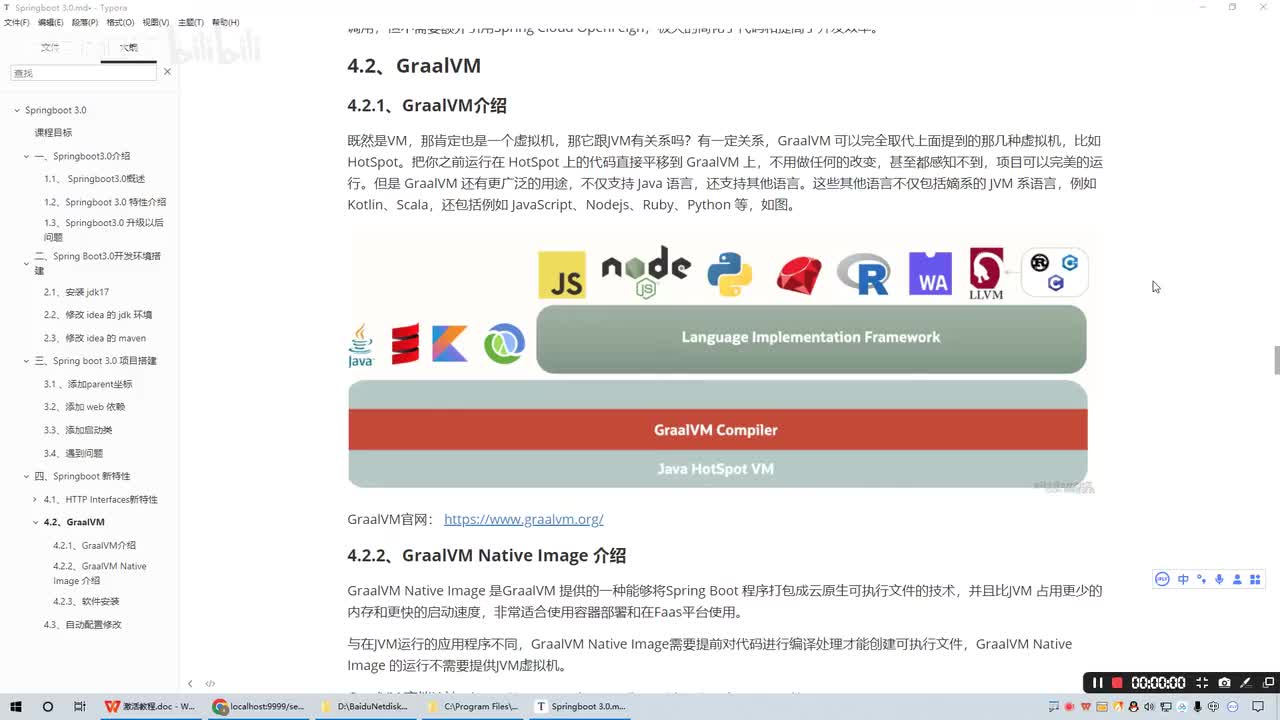1280x720 pixels.
Task: Jump to 4.3、自动配置修改 in outline
Action: point(82,624)
